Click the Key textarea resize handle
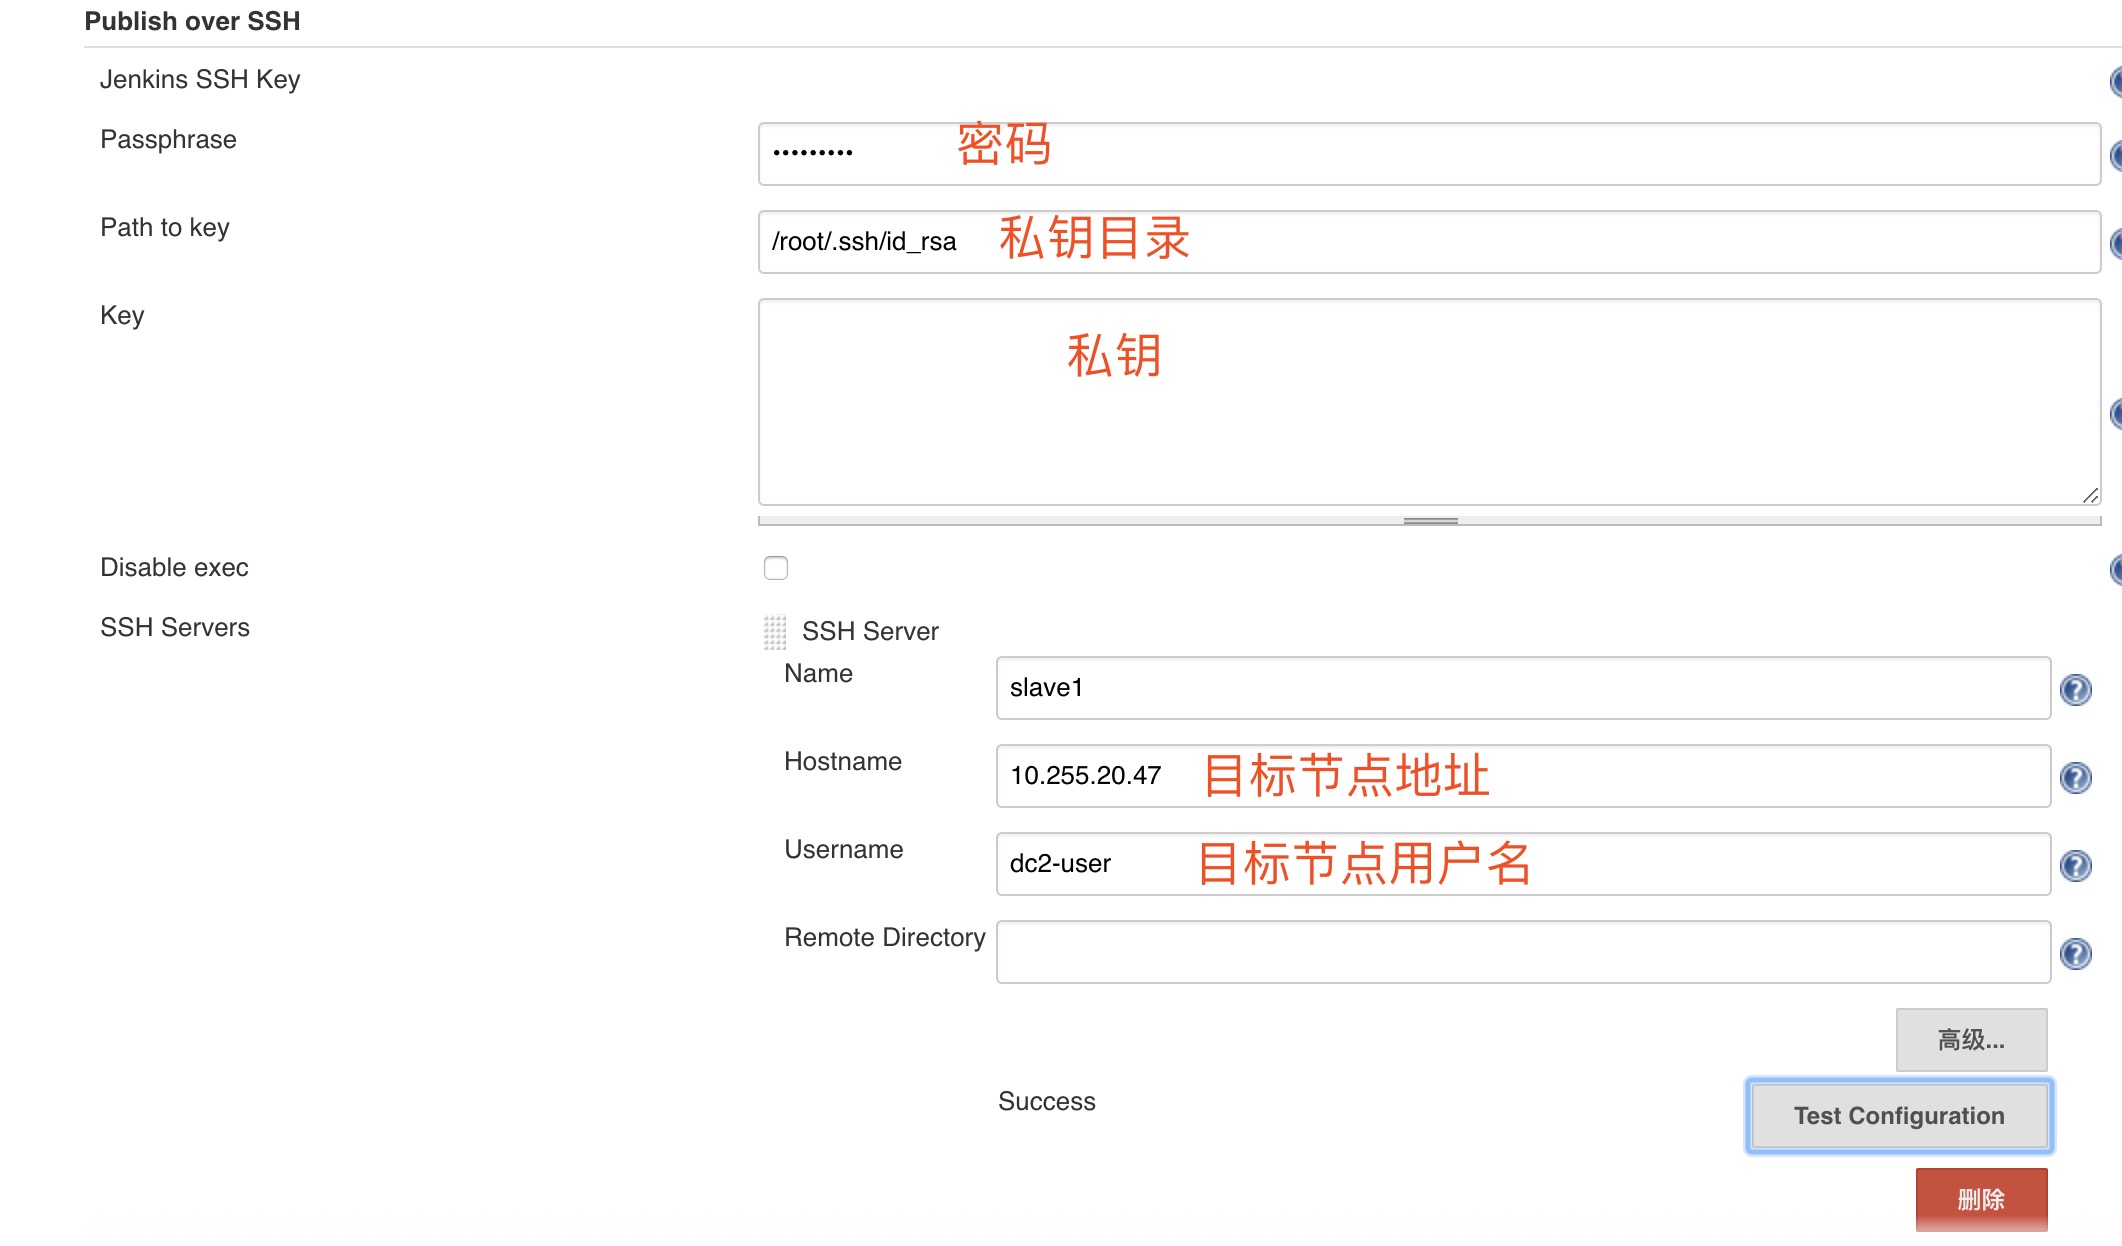2122x1246 pixels. (2090, 496)
